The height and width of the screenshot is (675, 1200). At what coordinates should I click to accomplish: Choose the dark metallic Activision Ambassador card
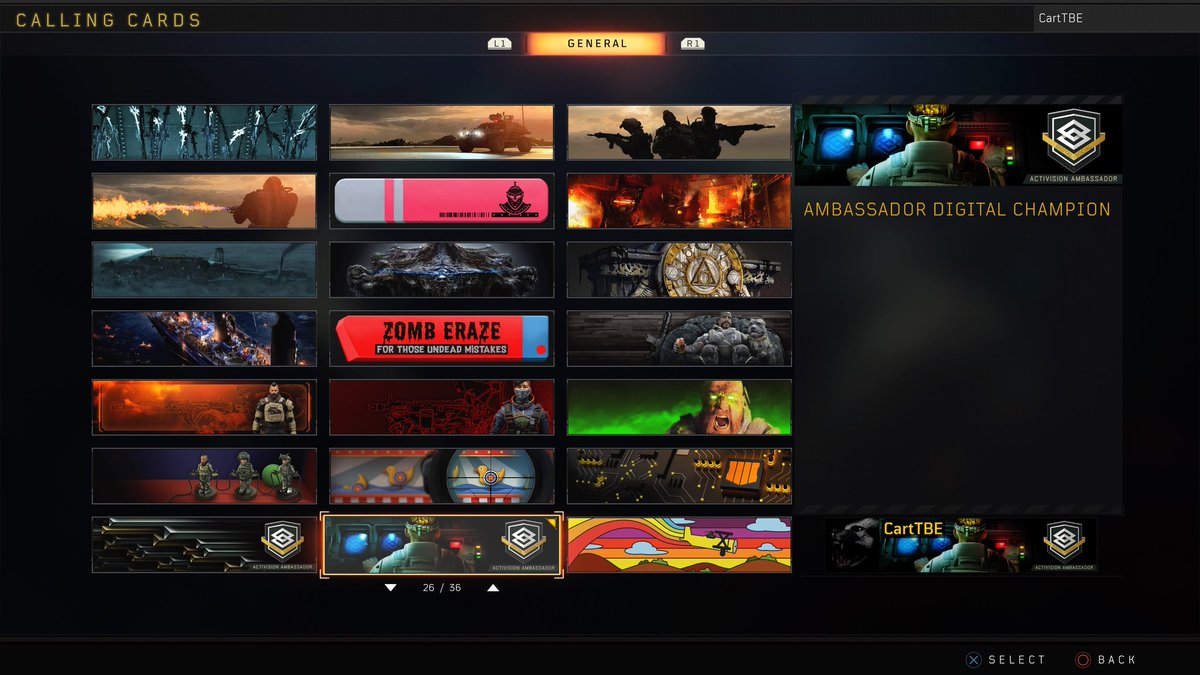click(204, 545)
